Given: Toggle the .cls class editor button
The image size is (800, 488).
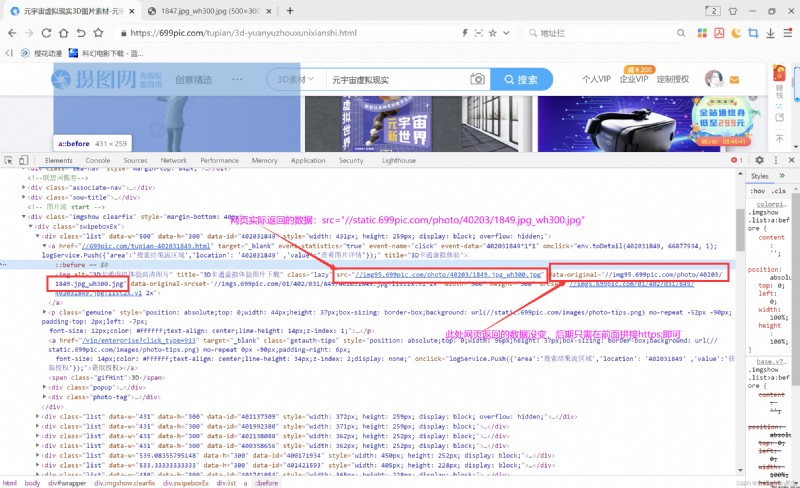Looking at the screenshot, I should [x=779, y=191].
